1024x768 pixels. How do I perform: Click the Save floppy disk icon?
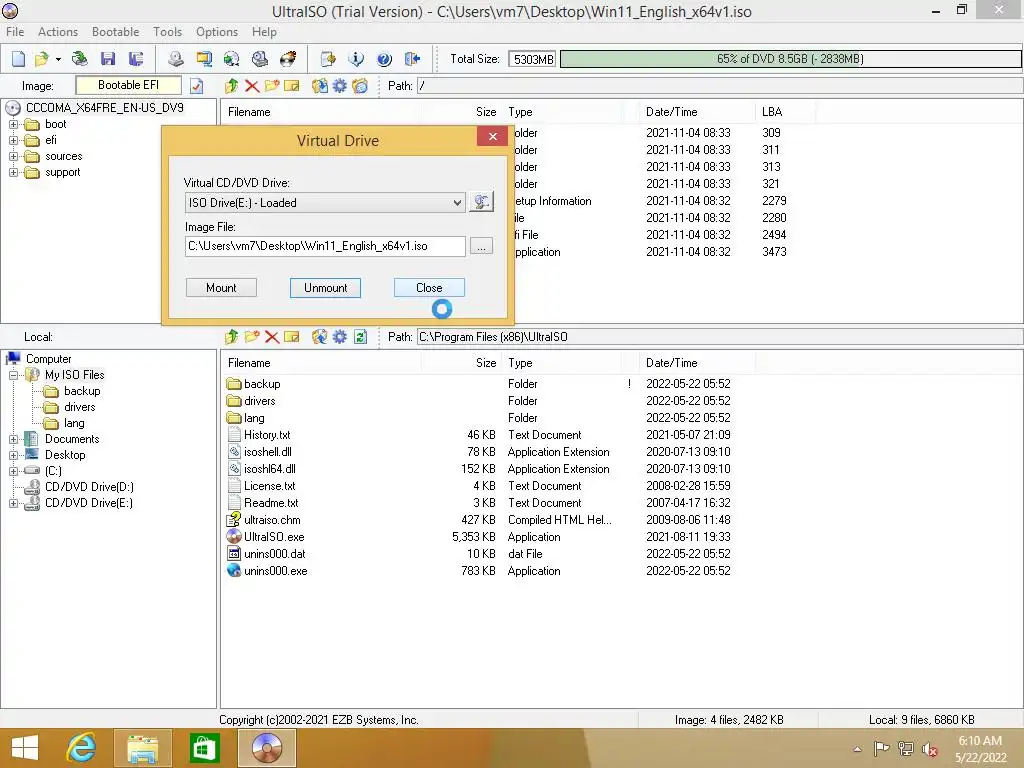point(108,59)
